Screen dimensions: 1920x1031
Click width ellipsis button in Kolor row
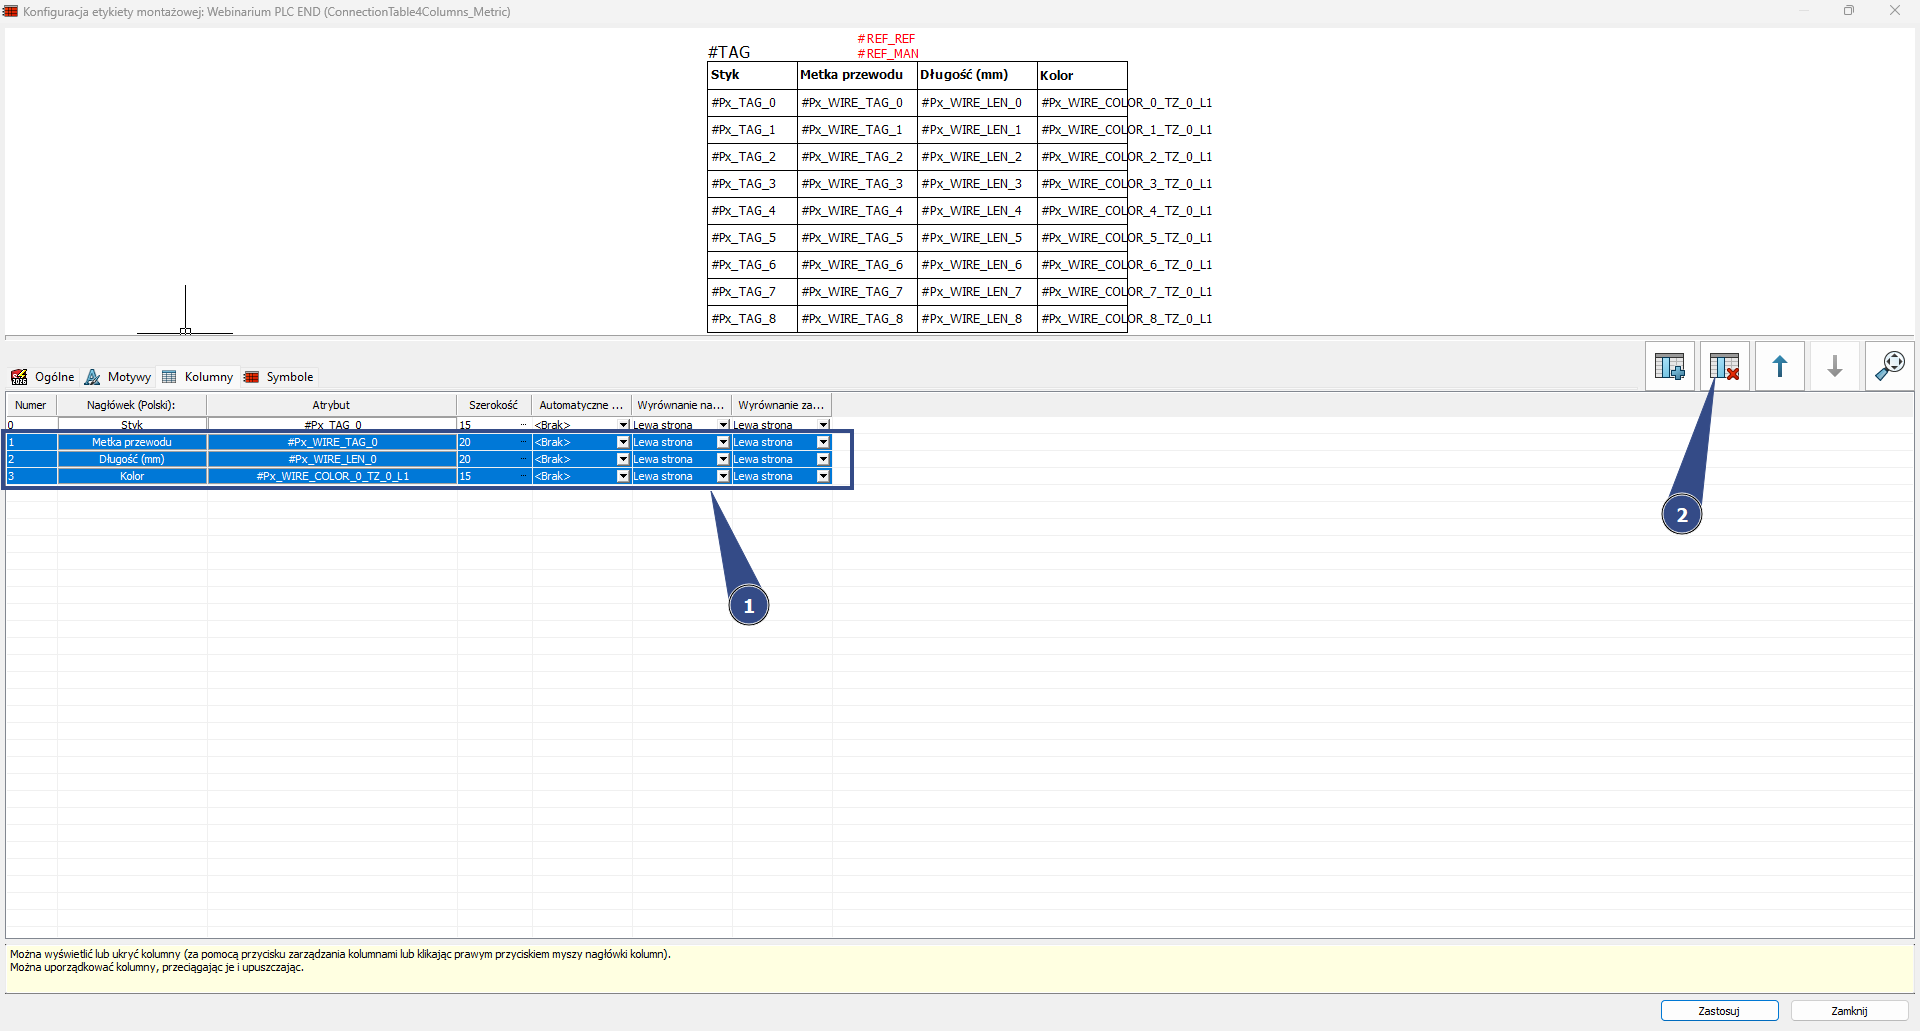point(523,476)
